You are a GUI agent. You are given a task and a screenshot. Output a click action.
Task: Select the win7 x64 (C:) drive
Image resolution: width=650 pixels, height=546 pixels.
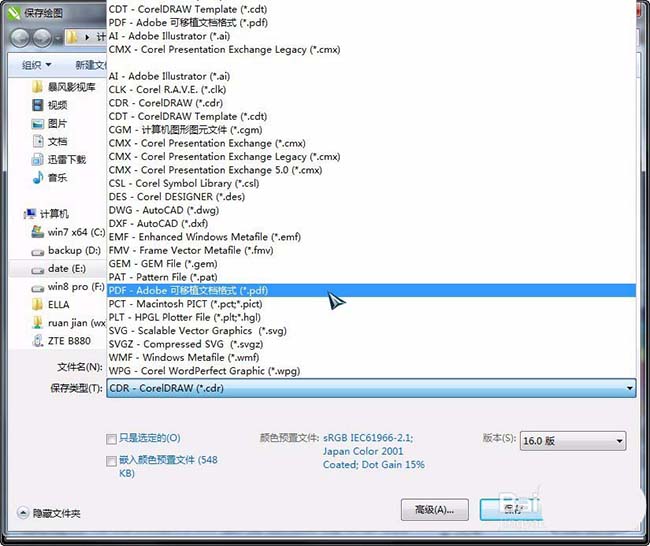pos(68,232)
